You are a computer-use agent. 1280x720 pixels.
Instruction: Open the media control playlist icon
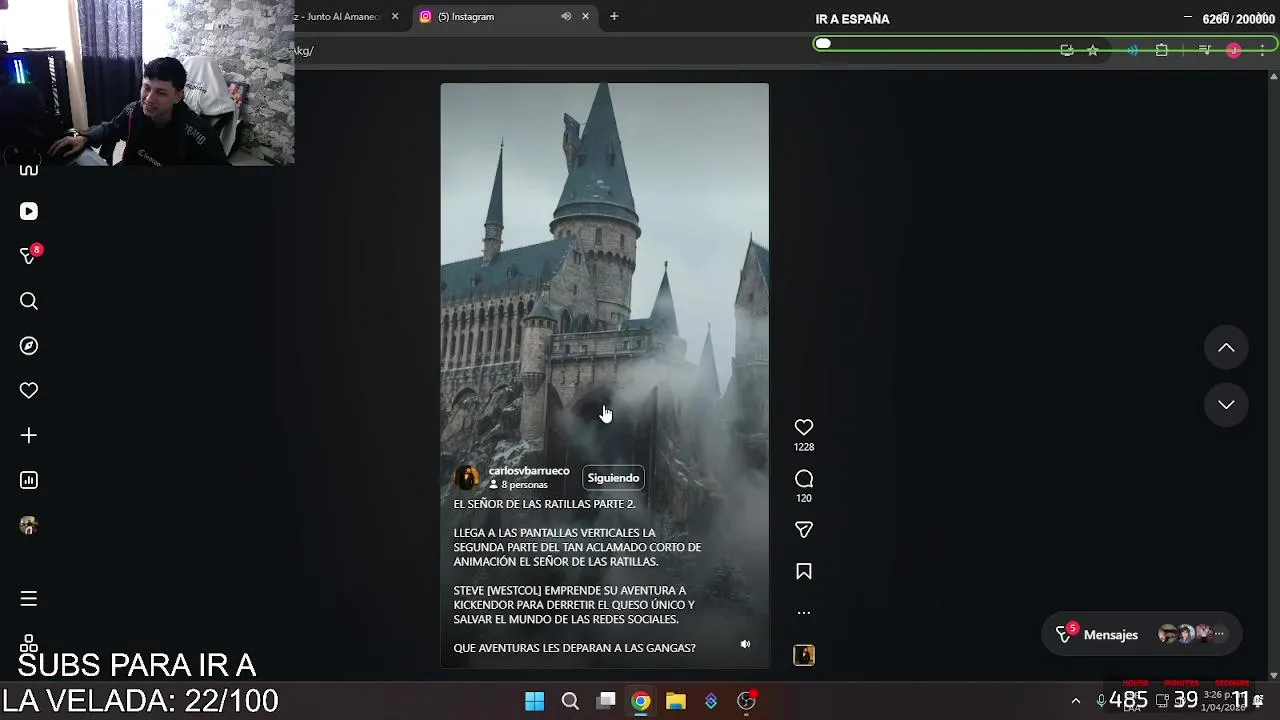(x=1205, y=50)
